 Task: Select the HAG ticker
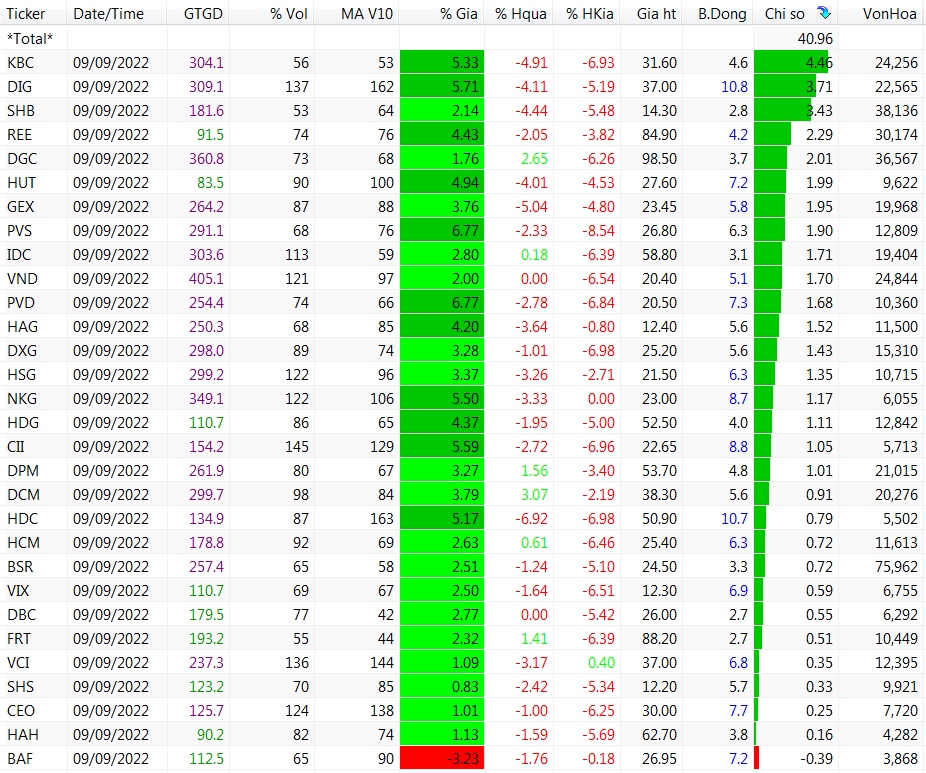tap(22, 327)
